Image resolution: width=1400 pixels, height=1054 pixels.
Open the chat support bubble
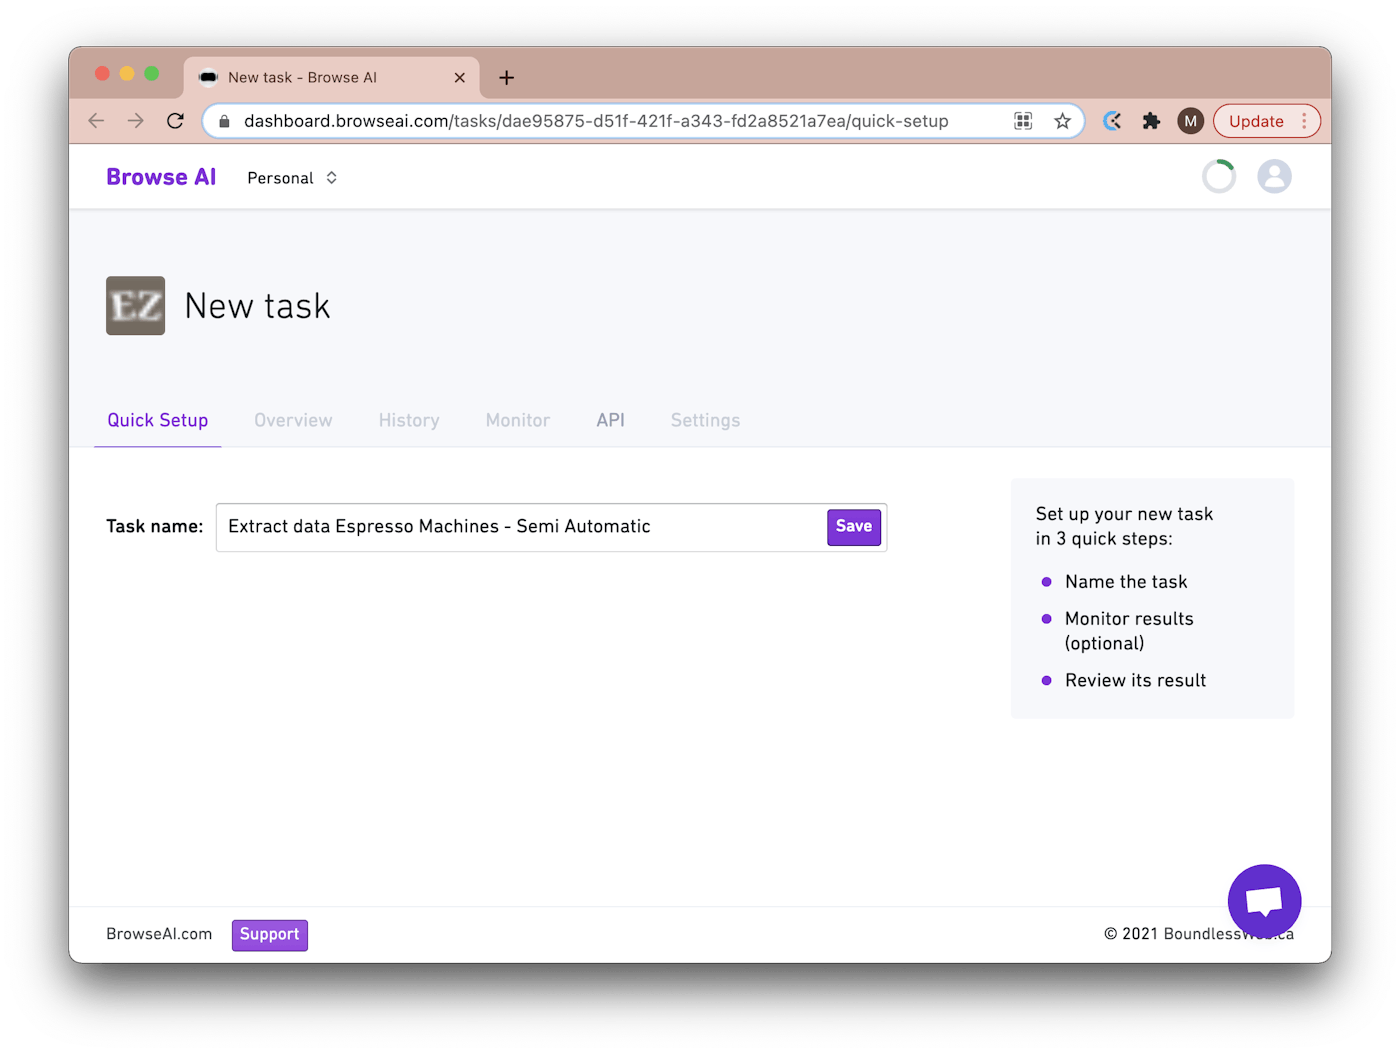click(1265, 901)
